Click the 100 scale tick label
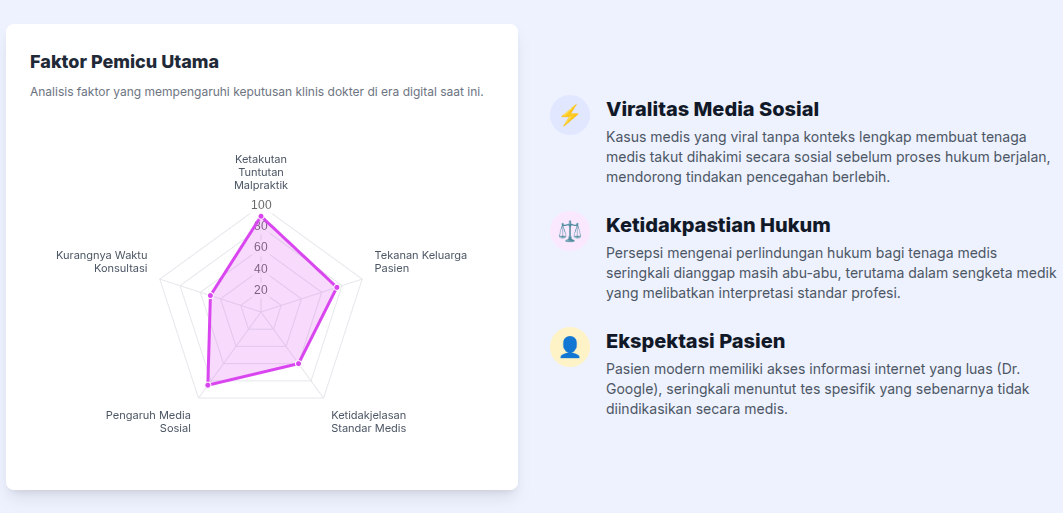The height and width of the screenshot is (513, 1063). 261,205
